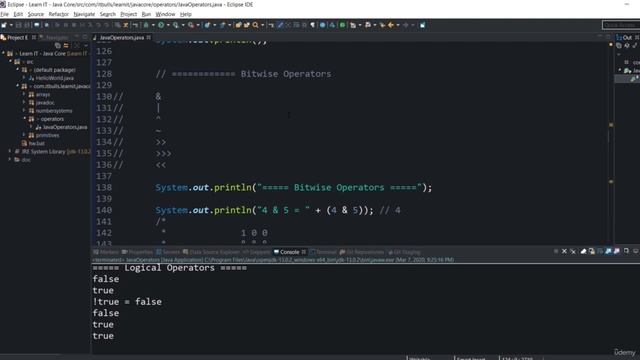Open the Navigate menu
640x360 pixels.
(x=84, y=14)
